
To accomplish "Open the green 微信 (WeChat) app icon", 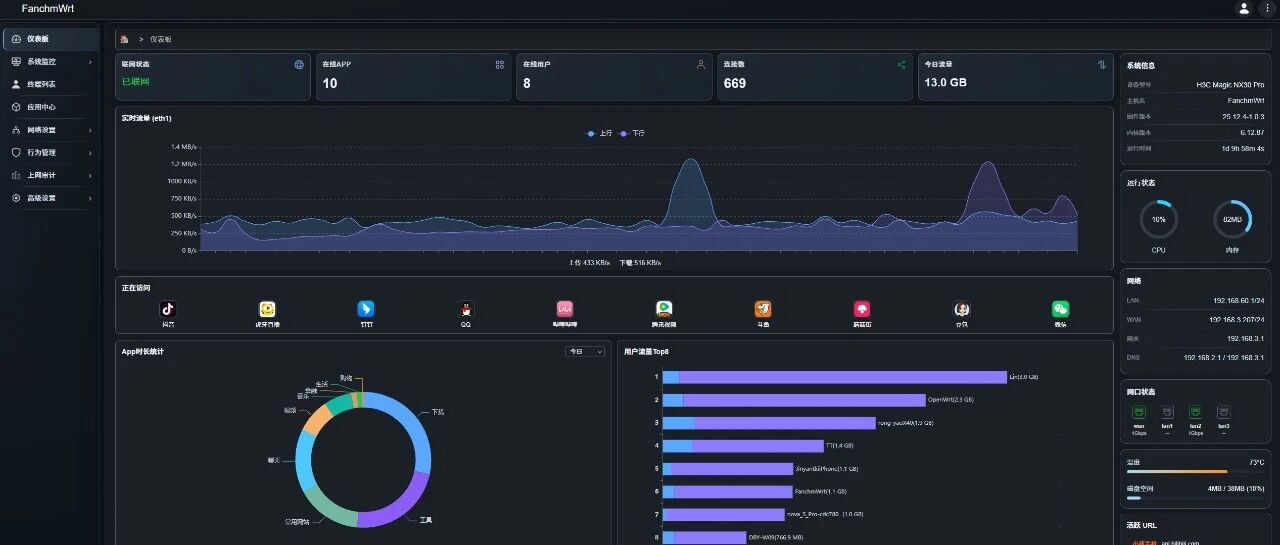I will (1061, 310).
